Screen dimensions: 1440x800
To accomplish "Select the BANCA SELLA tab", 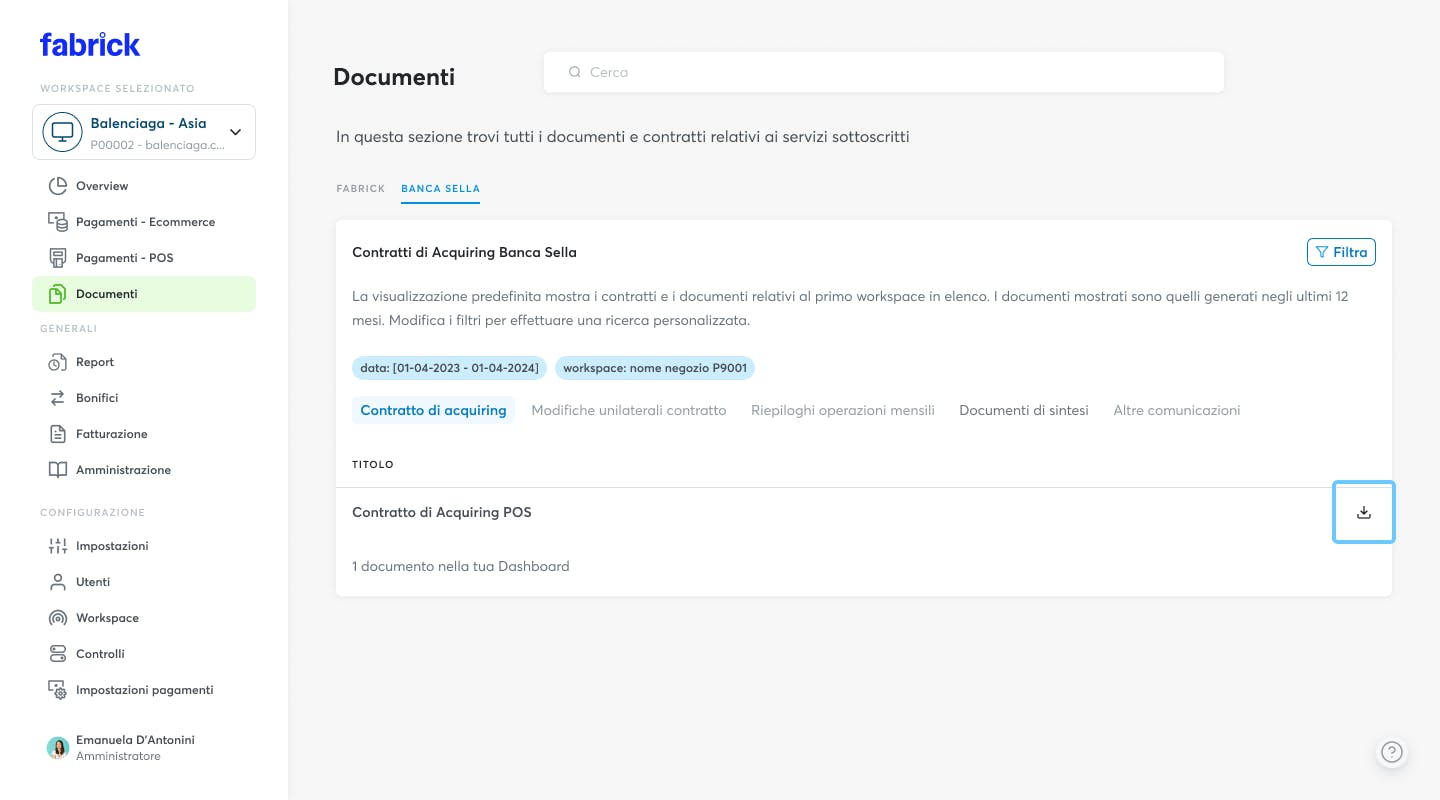I will (x=441, y=188).
